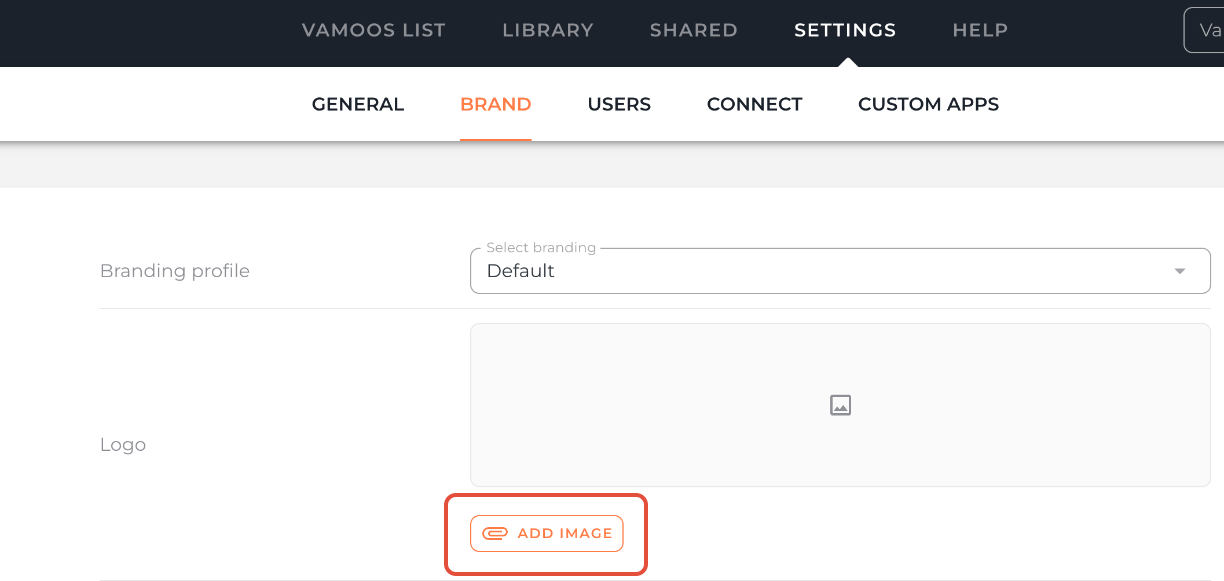
Task: Click the HELP item in the navigation bar
Action: pyautogui.click(x=980, y=30)
